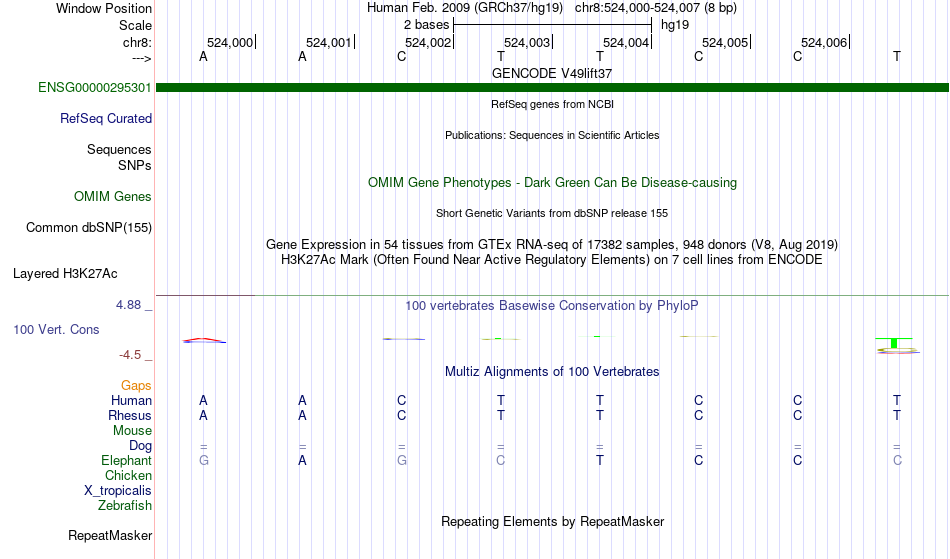Click the RefSeq genes from NCBI title
The image size is (950, 559).
point(552,105)
